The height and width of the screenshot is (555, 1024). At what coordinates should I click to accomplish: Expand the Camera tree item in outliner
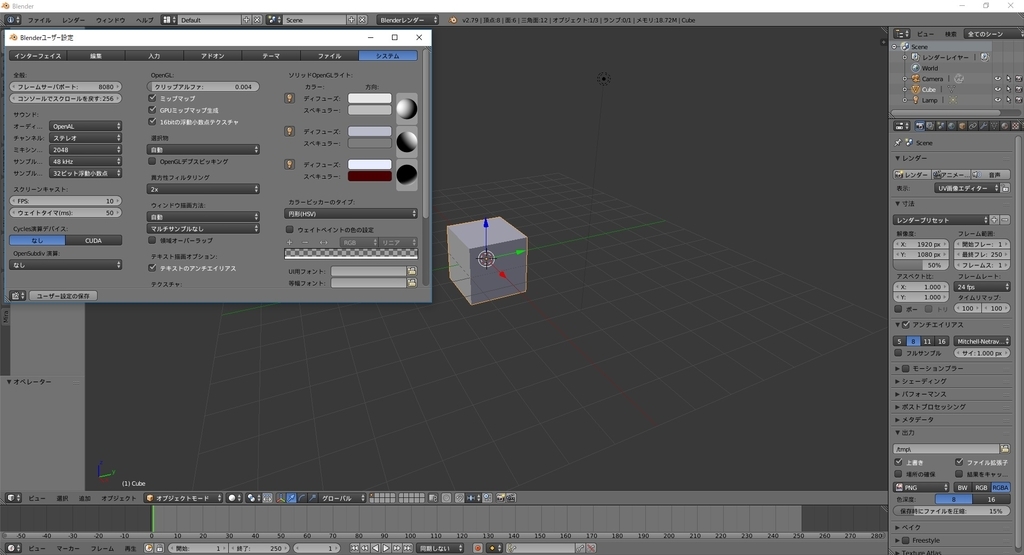click(905, 79)
